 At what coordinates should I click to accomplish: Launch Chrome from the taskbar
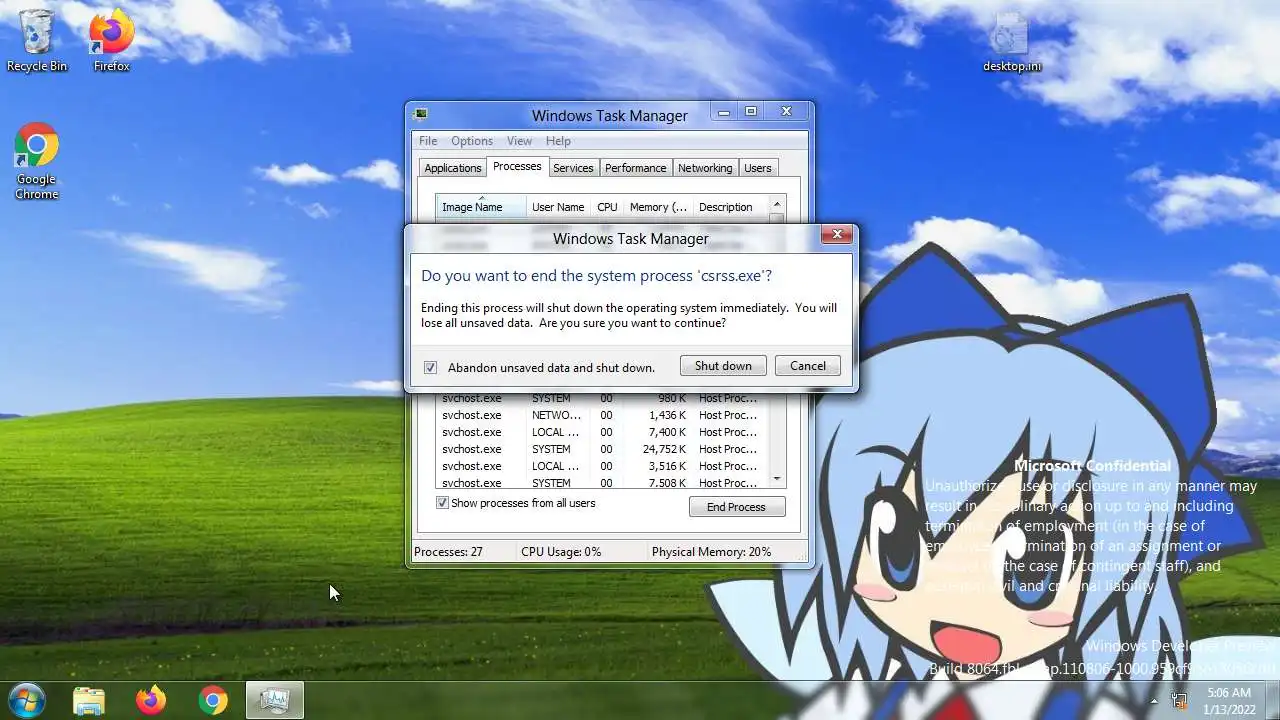click(x=212, y=700)
